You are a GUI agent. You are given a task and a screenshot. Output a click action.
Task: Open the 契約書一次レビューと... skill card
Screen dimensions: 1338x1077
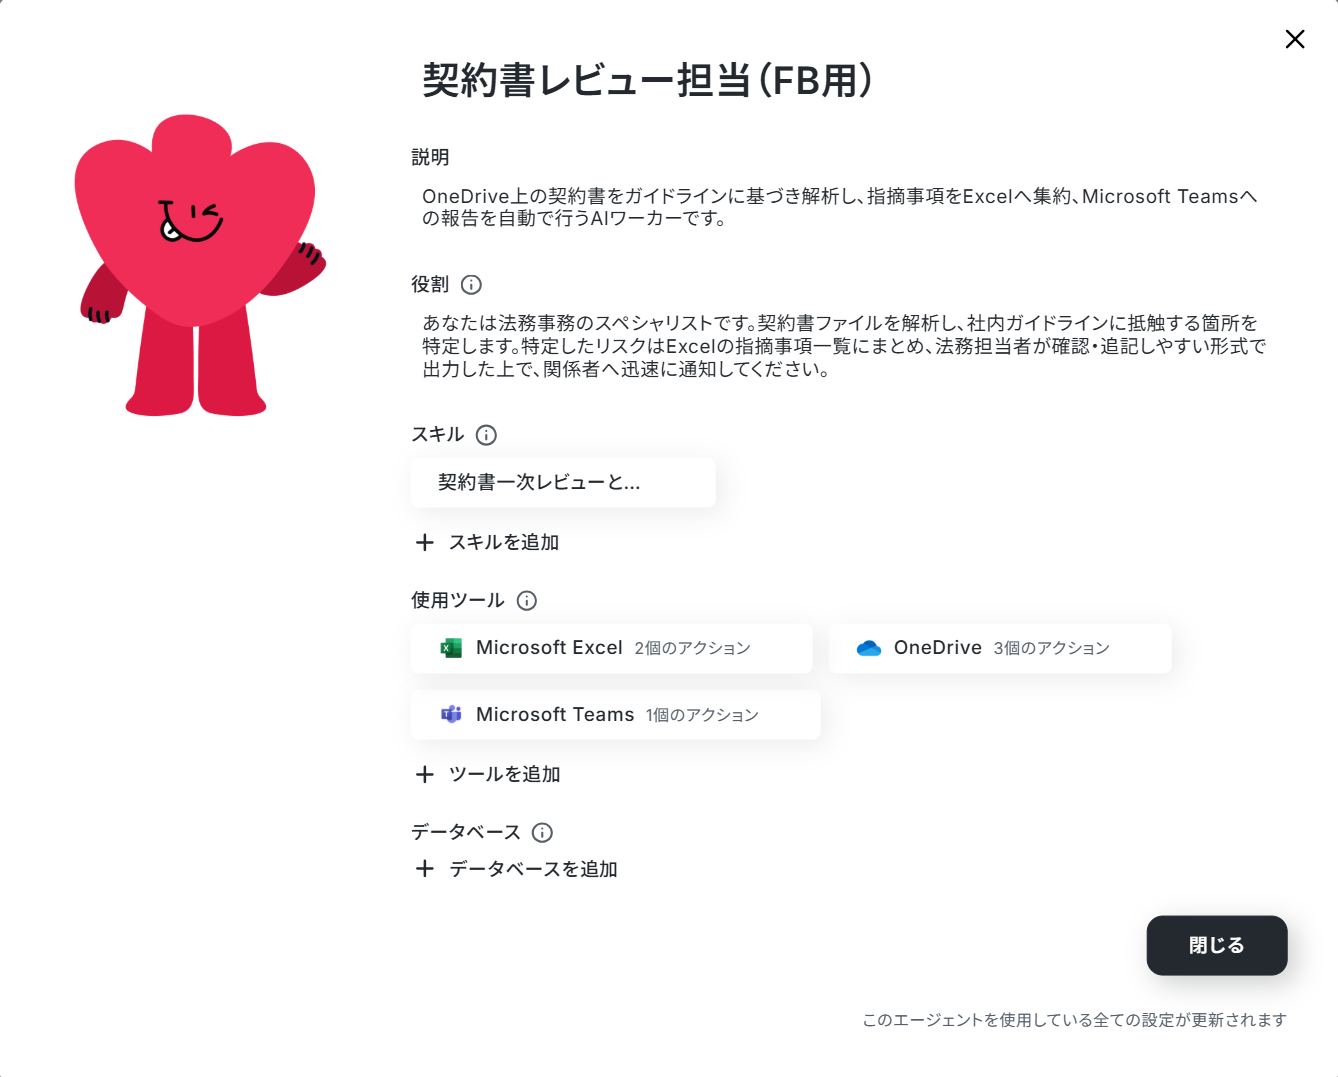pos(563,483)
